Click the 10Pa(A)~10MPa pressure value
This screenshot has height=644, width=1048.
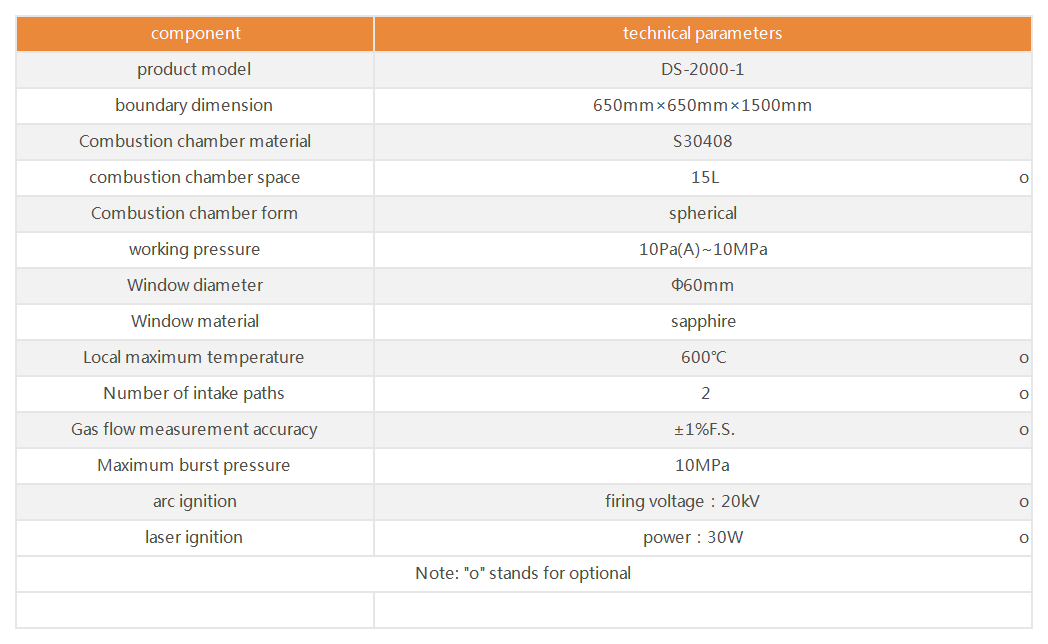coord(703,250)
